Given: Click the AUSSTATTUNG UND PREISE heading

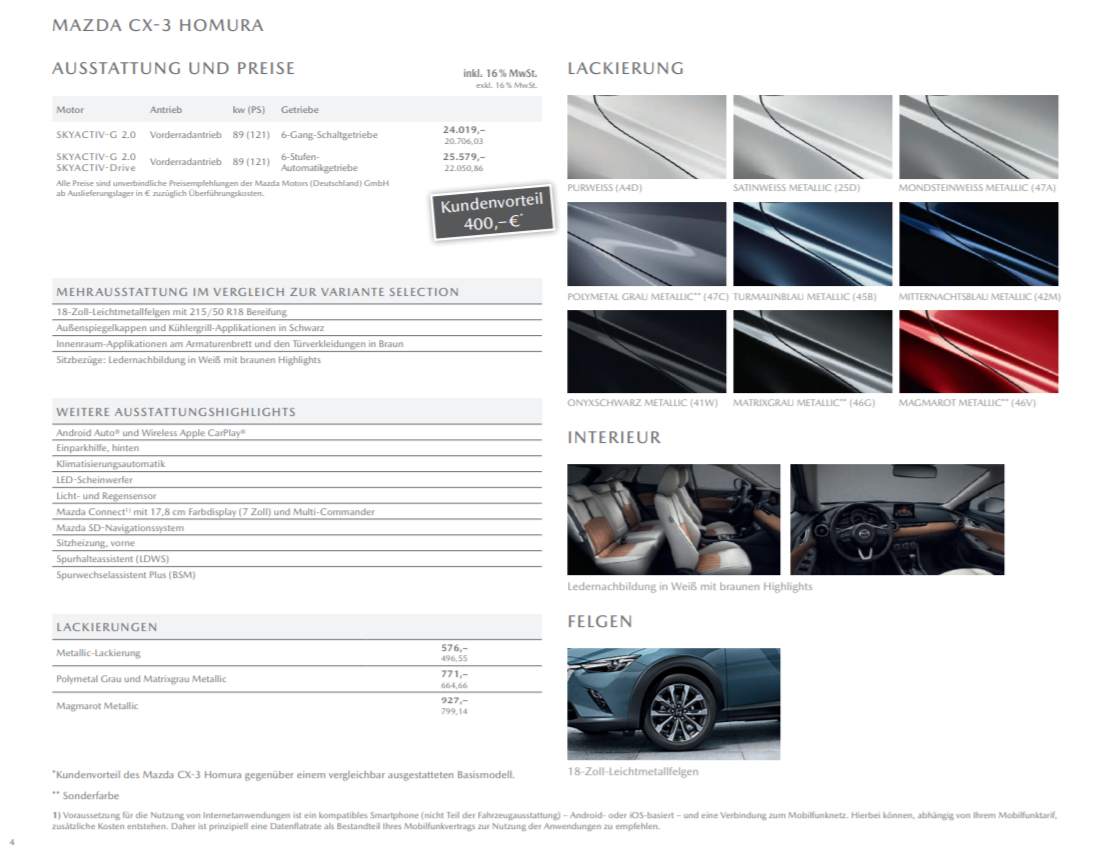Looking at the screenshot, I should (x=173, y=68).
